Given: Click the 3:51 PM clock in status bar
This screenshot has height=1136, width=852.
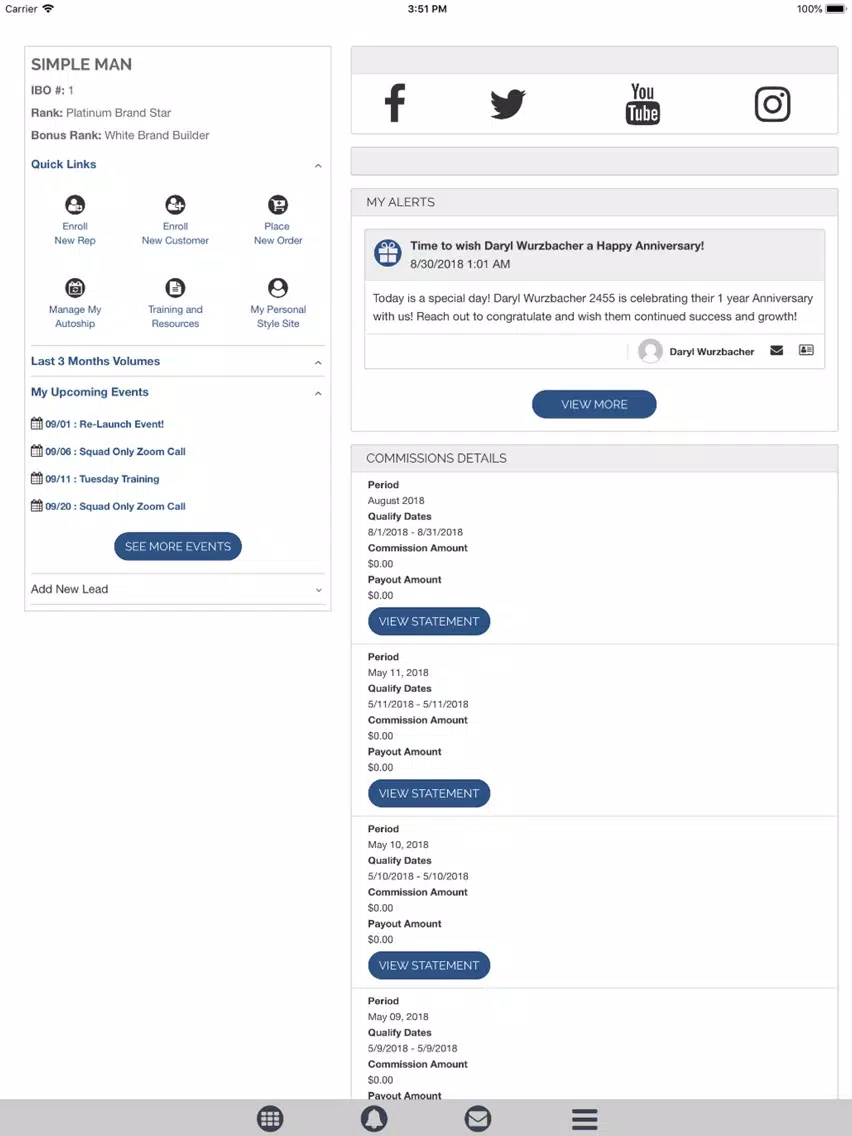Looking at the screenshot, I should (x=427, y=9).
